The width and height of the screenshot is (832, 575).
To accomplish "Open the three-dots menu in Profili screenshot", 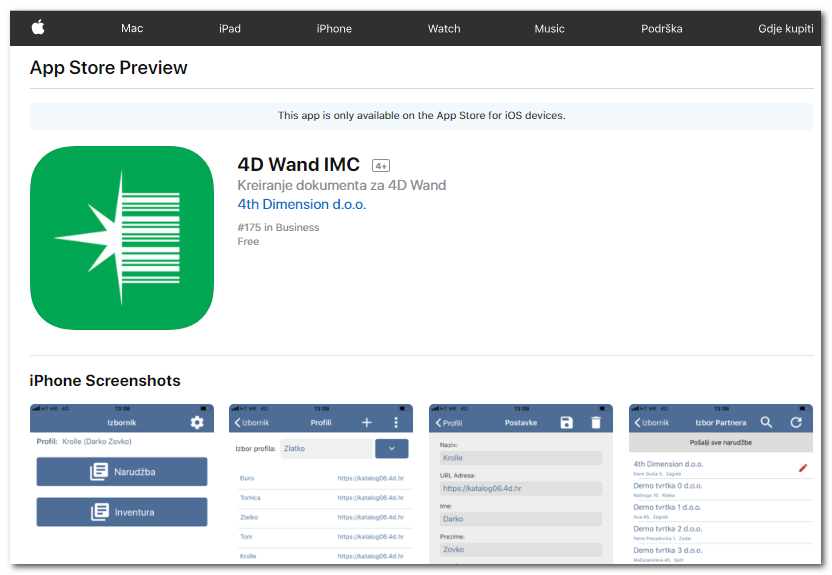I will (x=396, y=422).
